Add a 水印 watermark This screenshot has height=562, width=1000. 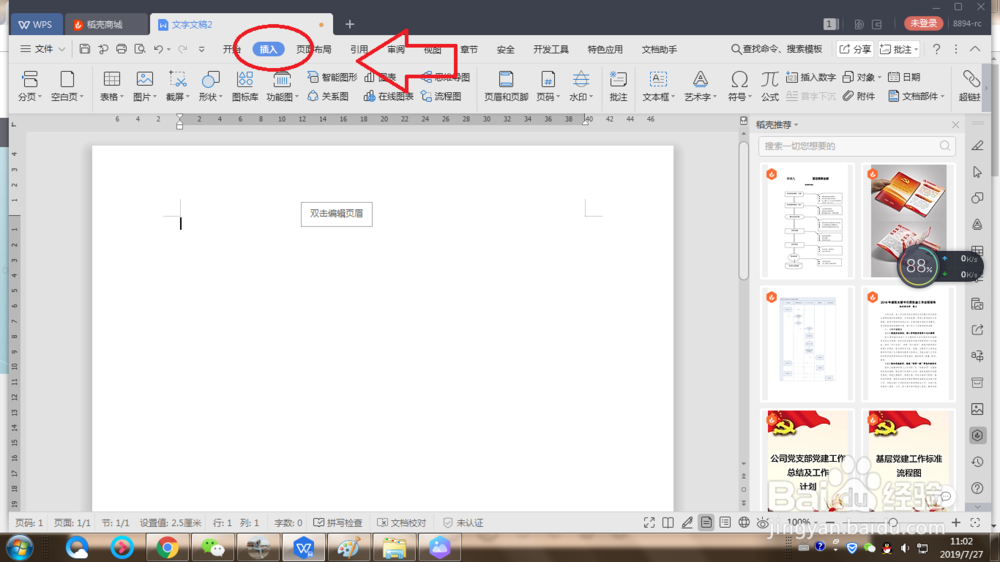[x=581, y=85]
